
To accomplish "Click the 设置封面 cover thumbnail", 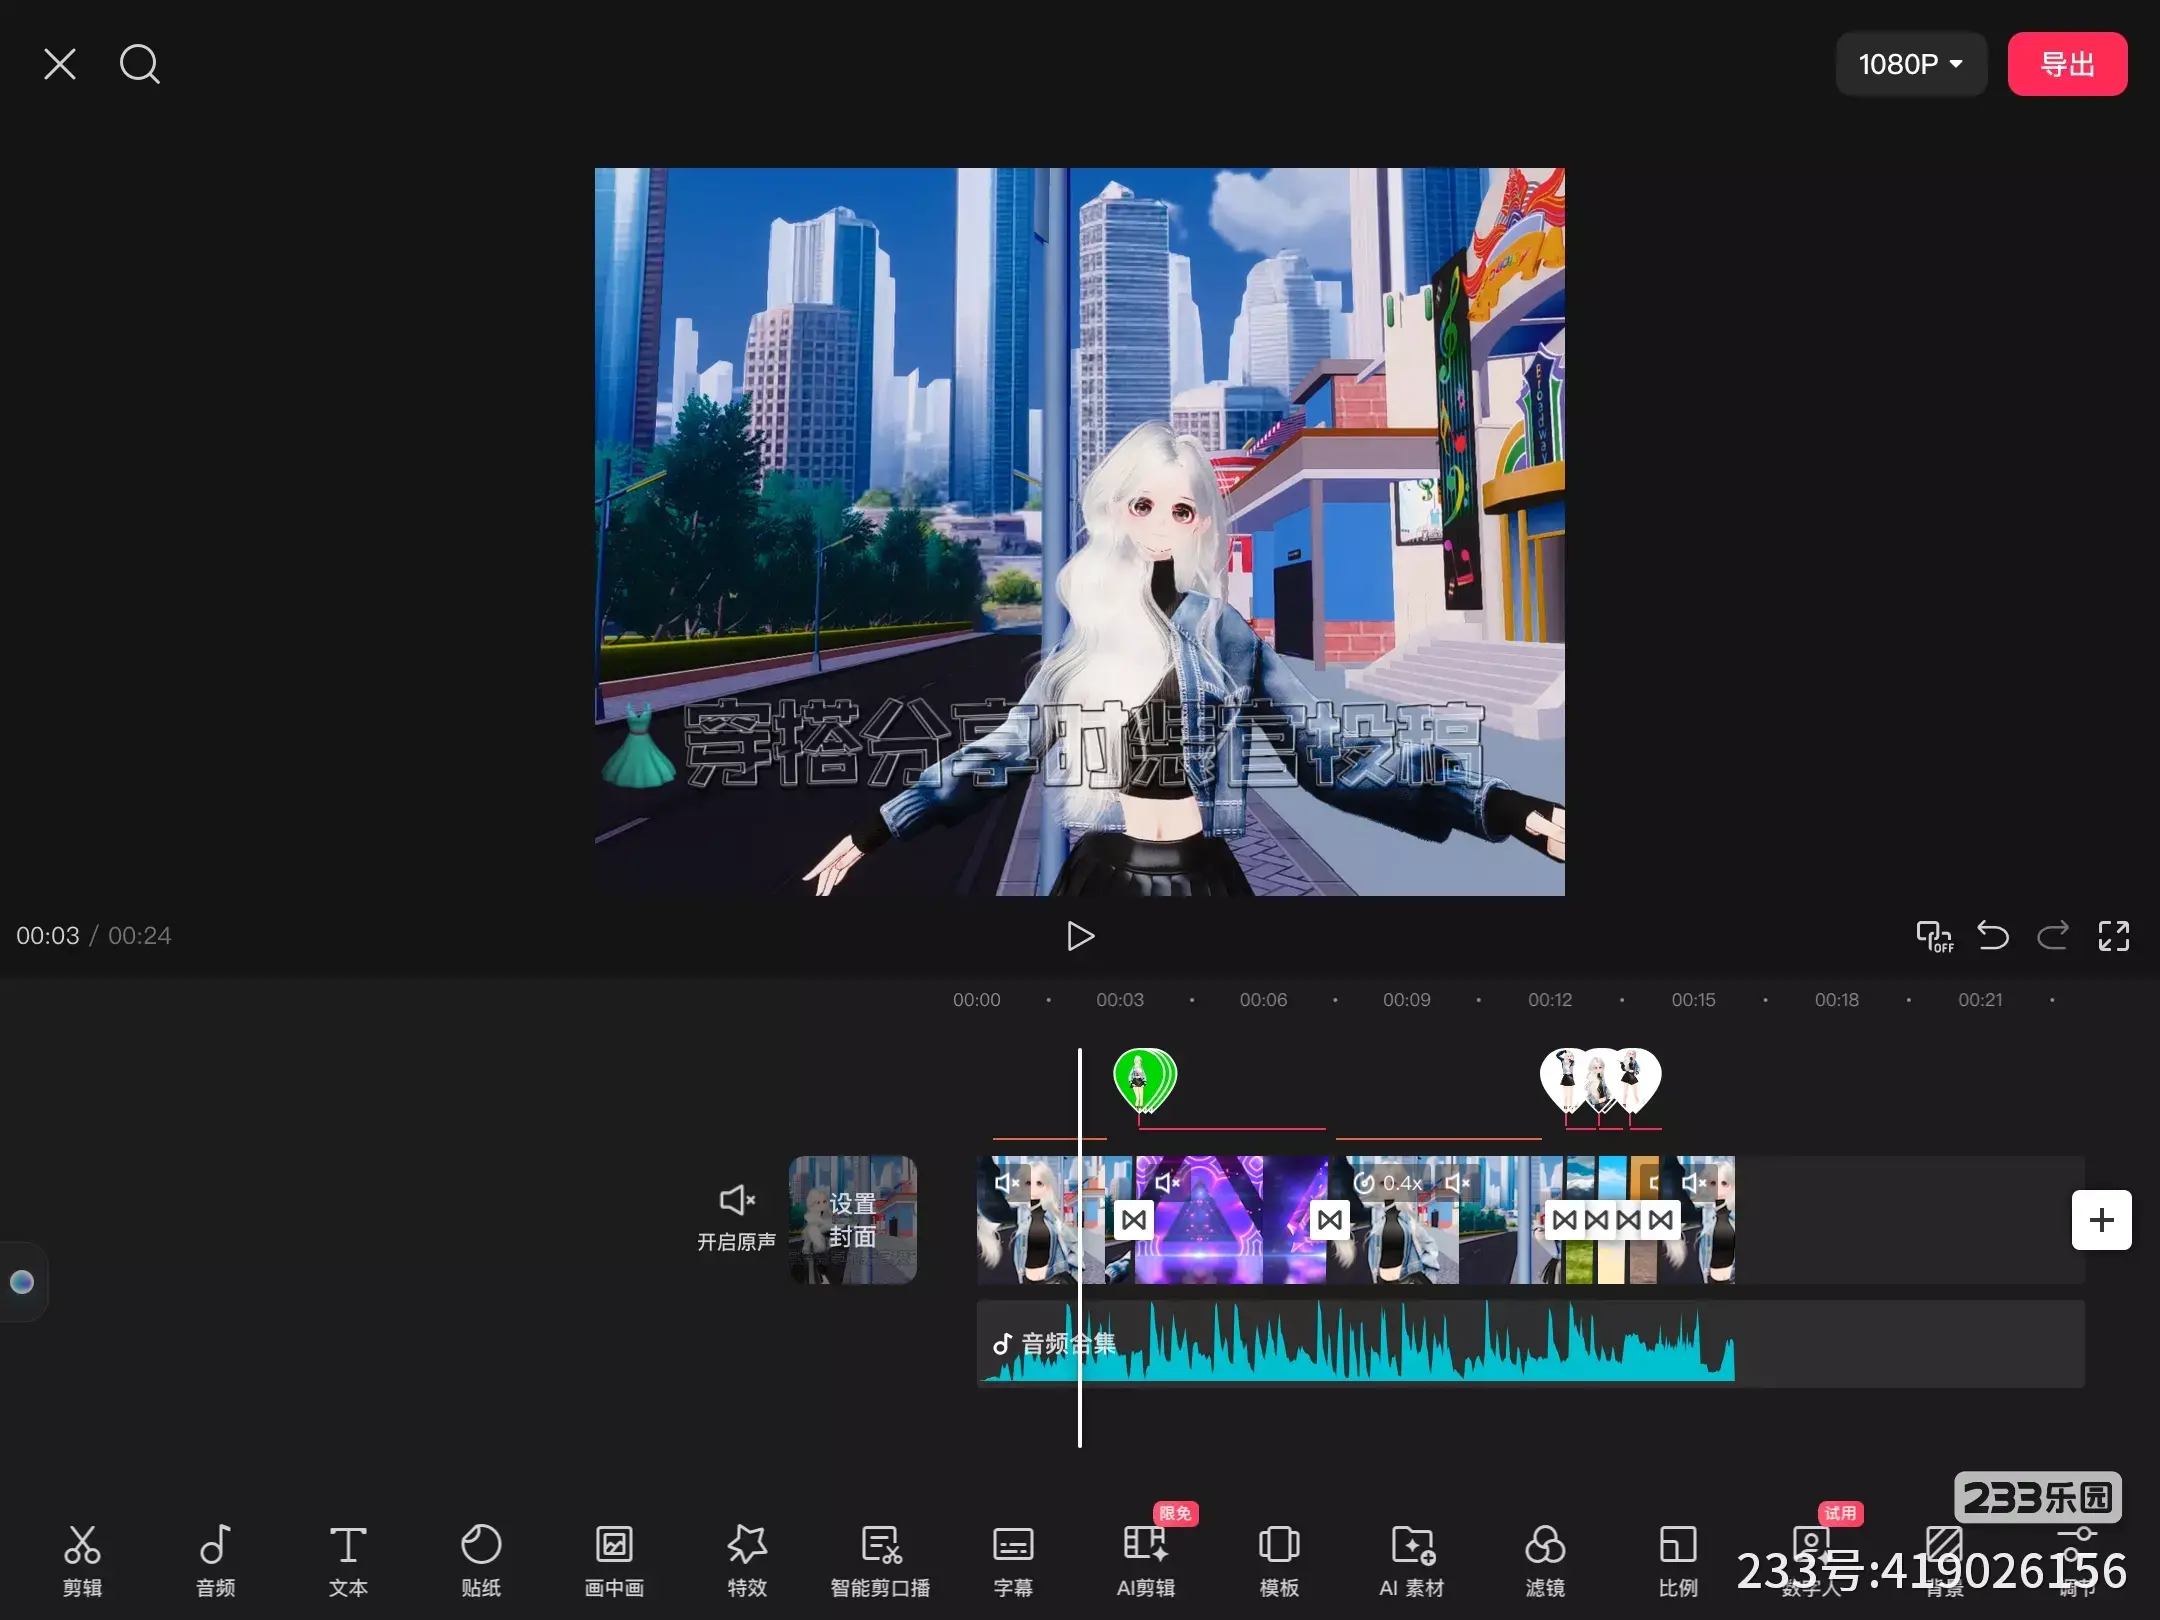I will click(852, 1220).
